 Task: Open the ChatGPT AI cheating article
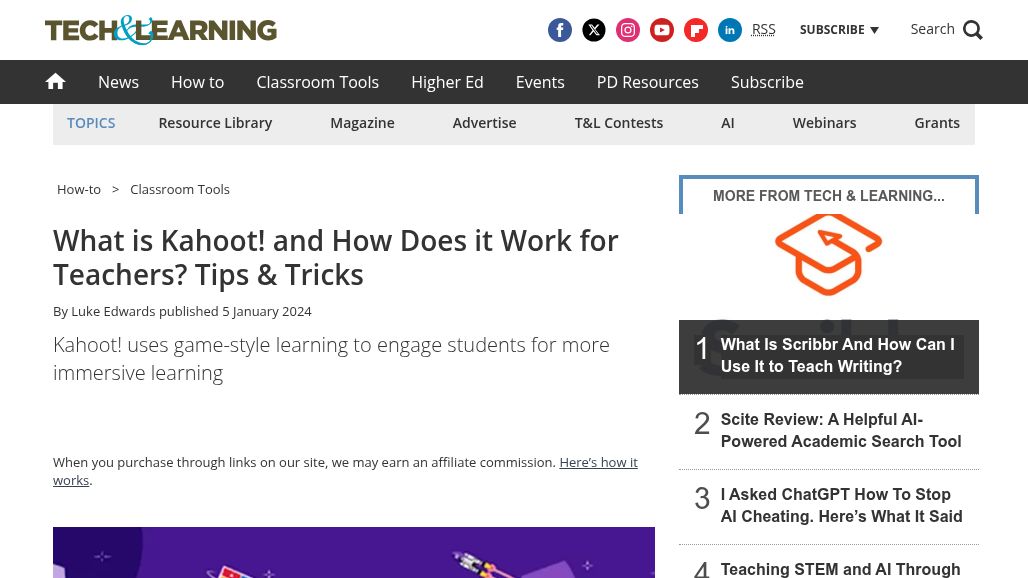click(841, 505)
